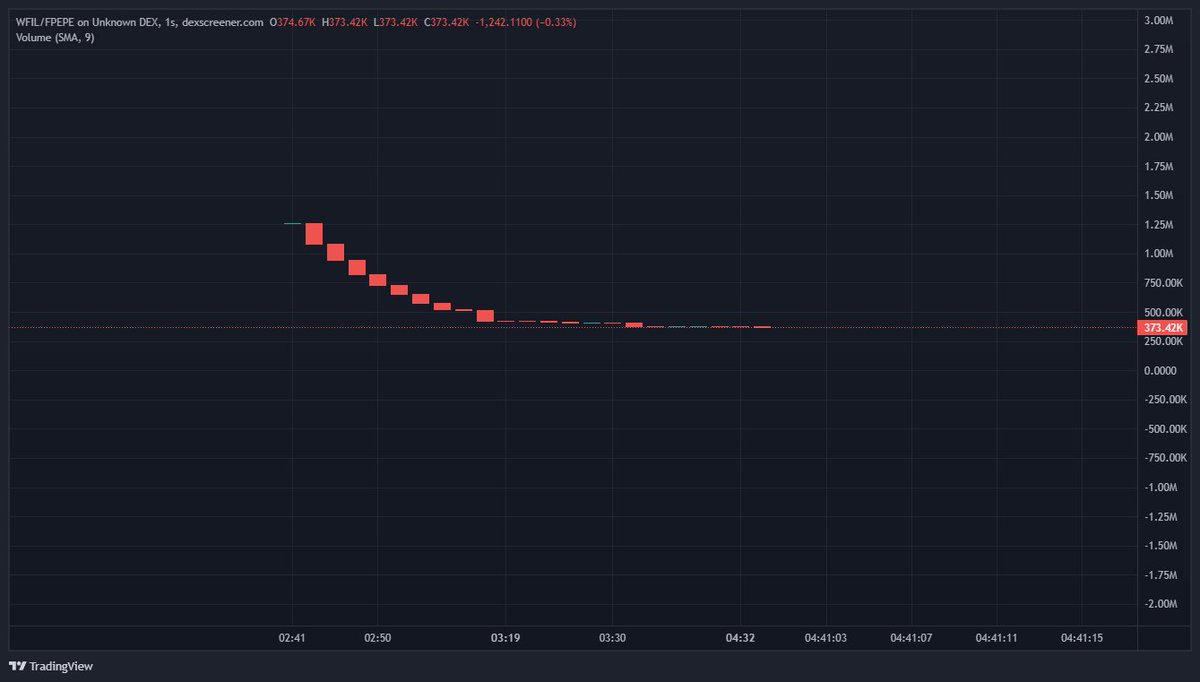The image size is (1200, 682).
Task: Click the 3.00M price axis label
Action: tap(1158, 20)
